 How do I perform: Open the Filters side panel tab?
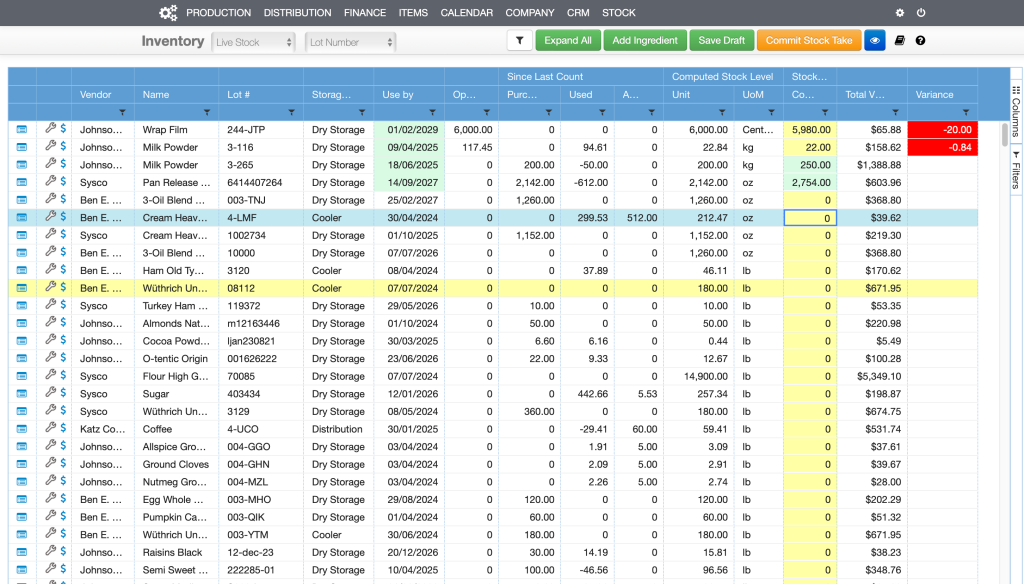click(x=1016, y=170)
